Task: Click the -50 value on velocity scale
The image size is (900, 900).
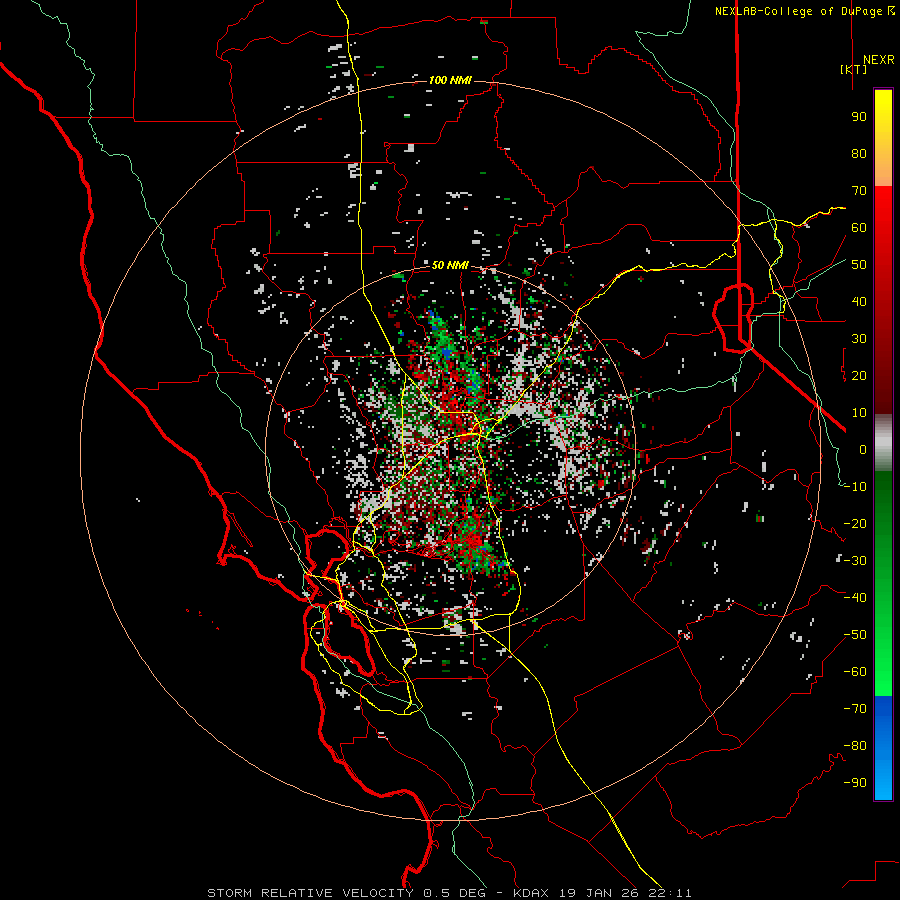Action: (855, 635)
